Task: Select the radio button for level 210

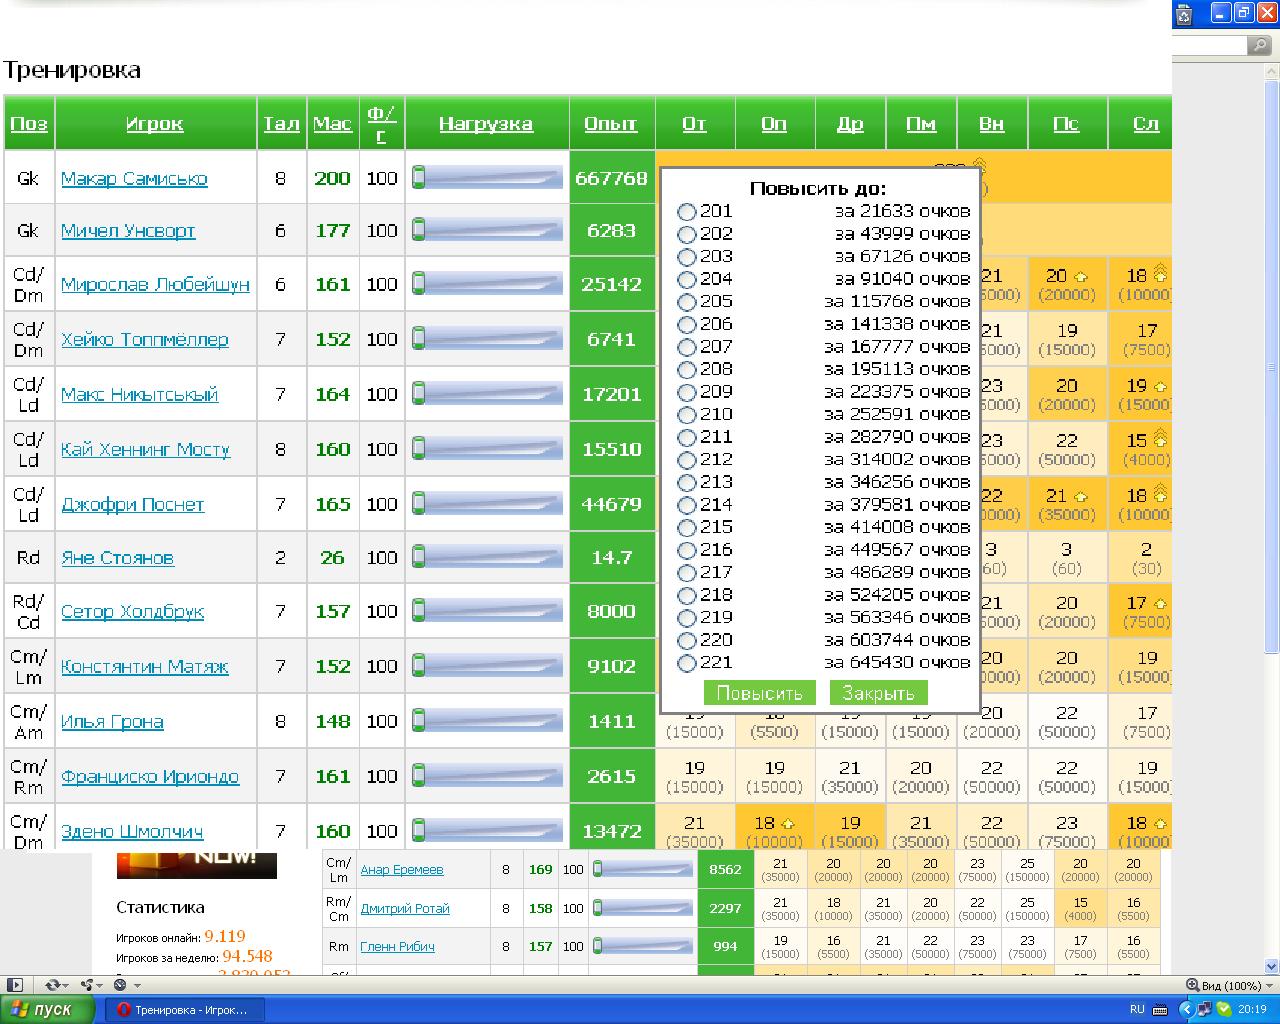Action: click(x=686, y=415)
